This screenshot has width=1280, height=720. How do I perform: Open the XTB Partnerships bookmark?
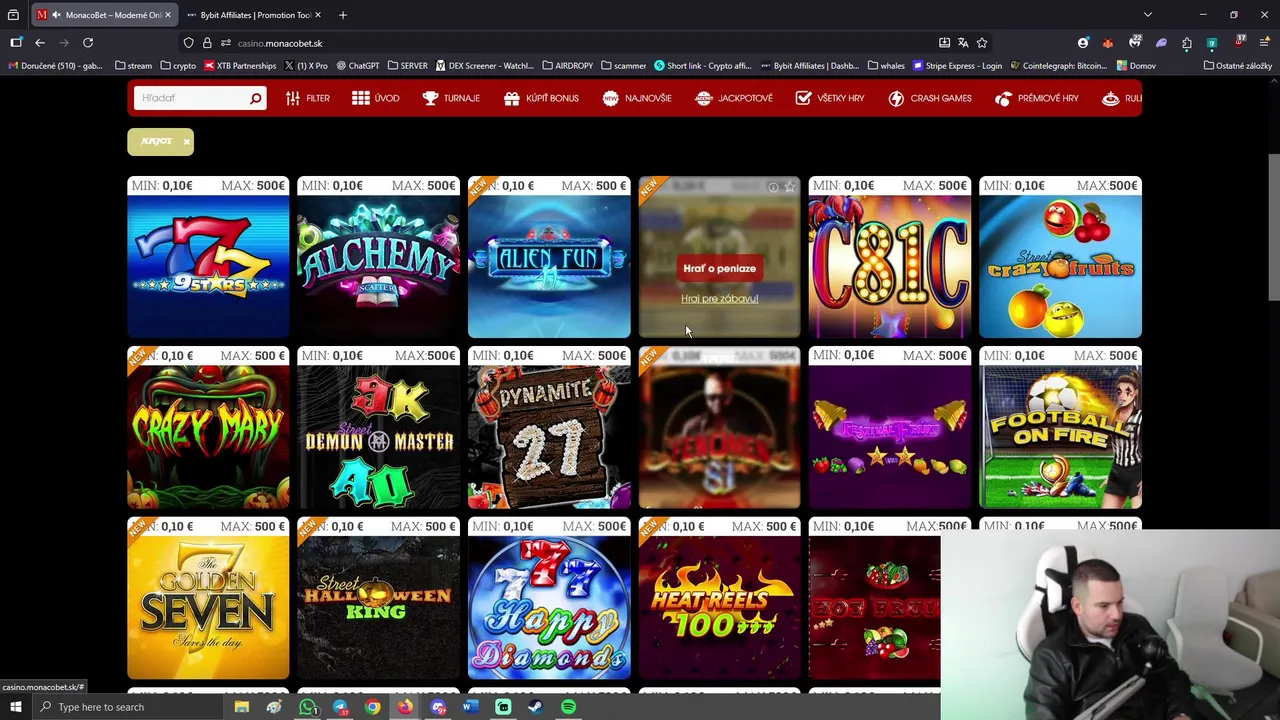[240, 66]
